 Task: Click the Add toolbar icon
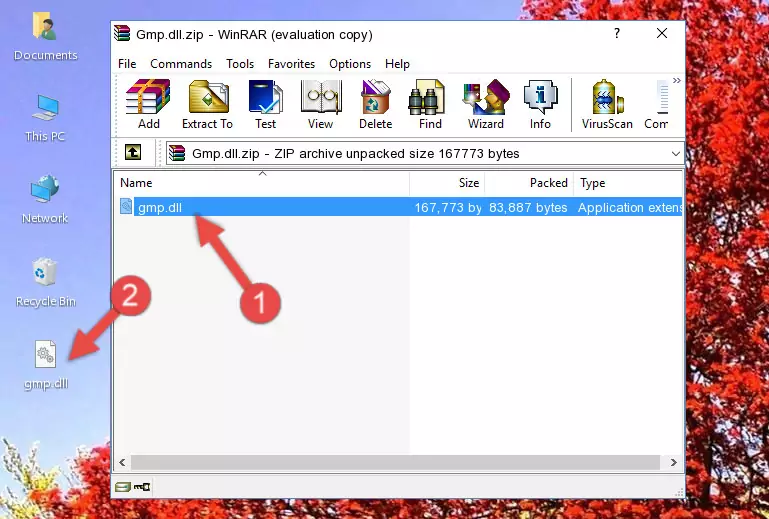(148, 105)
